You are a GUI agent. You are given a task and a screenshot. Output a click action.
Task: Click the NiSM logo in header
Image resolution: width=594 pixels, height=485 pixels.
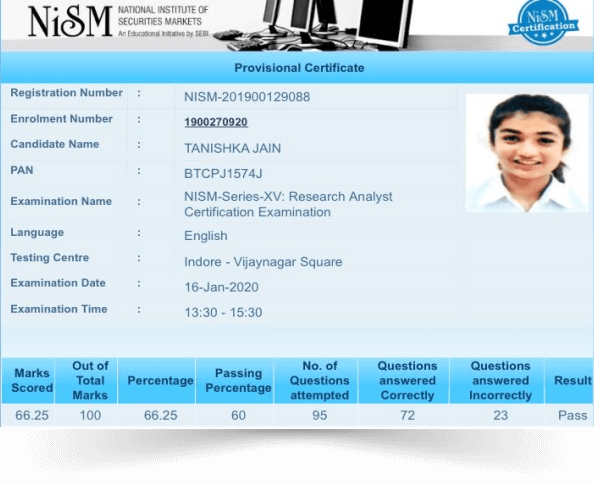(70, 22)
